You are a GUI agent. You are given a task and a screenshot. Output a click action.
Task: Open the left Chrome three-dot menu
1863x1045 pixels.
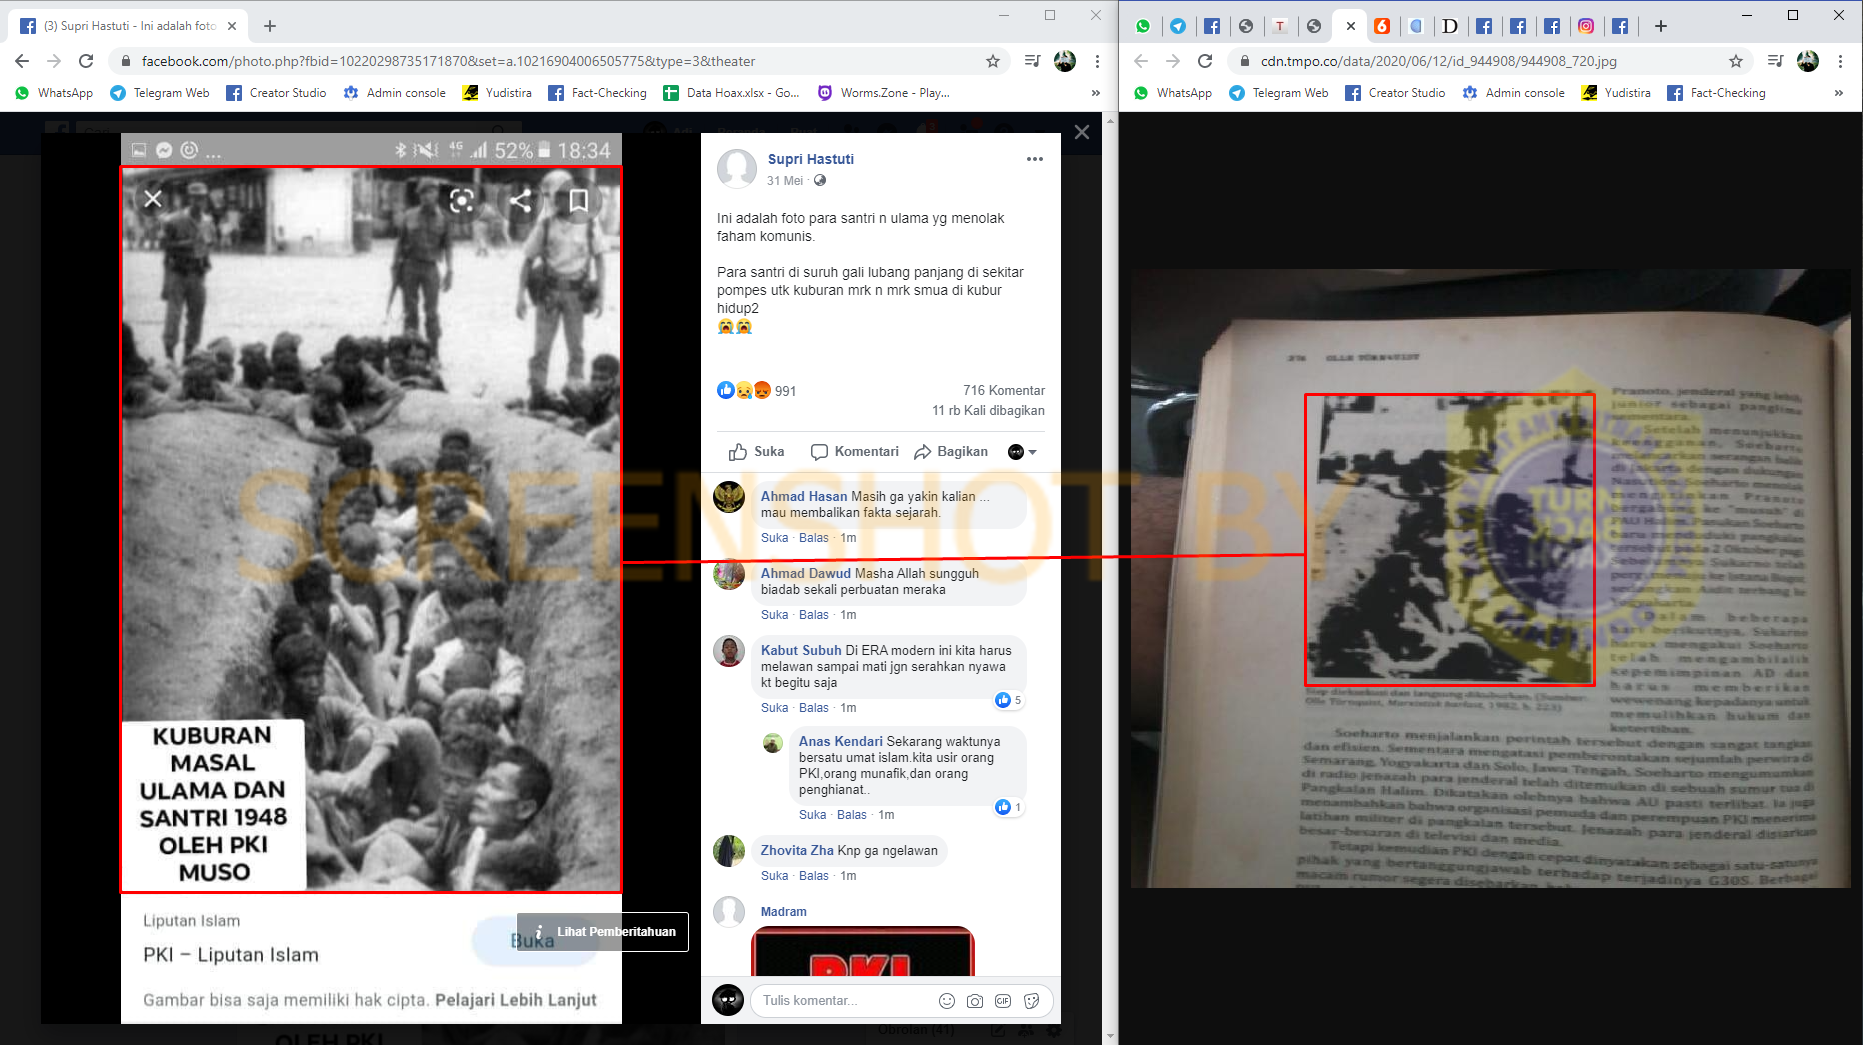click(x=1097, y=61)
